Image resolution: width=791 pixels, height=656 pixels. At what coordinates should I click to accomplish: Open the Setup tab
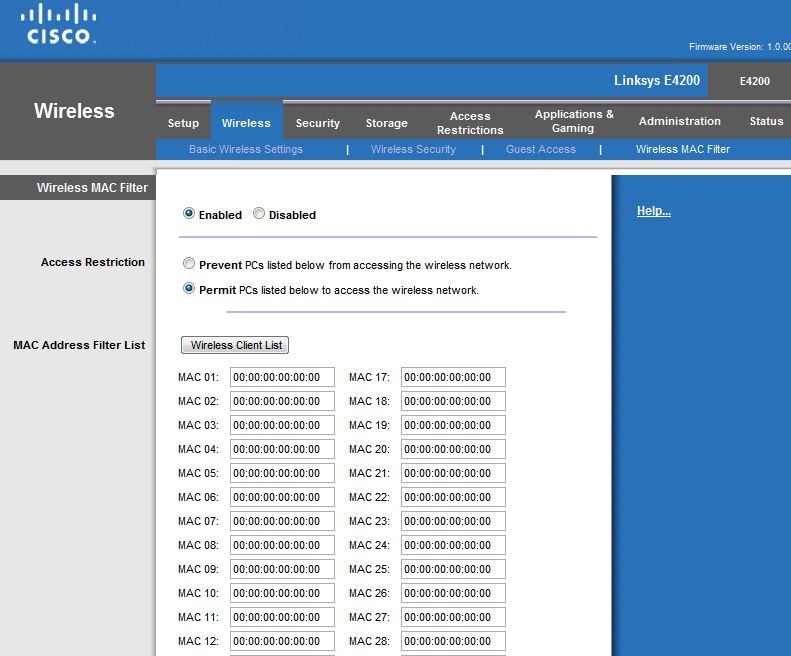[x=183, y=123]
